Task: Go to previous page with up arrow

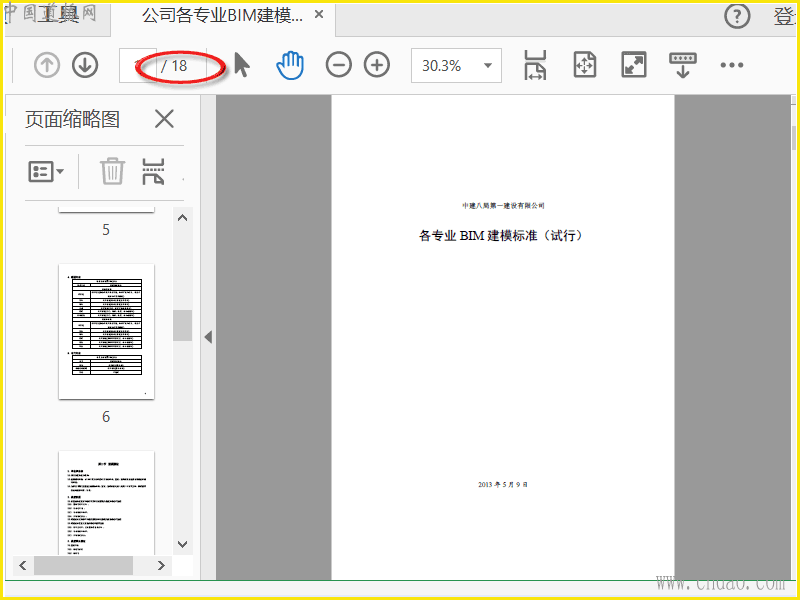Action: coord(47,65)
